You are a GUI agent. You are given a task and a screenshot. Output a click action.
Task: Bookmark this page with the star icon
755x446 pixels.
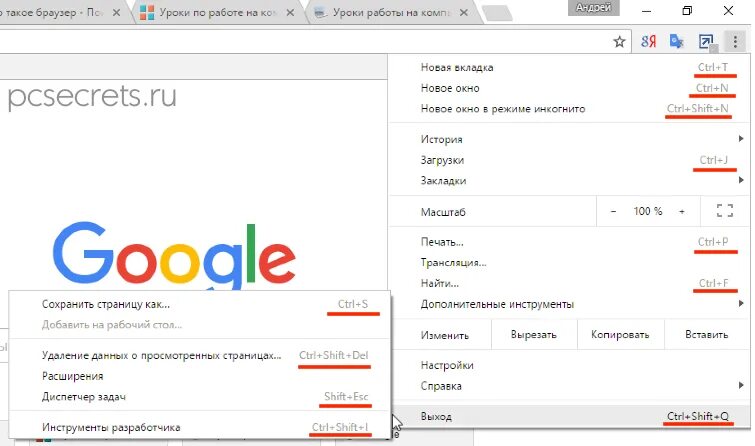point(619,42)
